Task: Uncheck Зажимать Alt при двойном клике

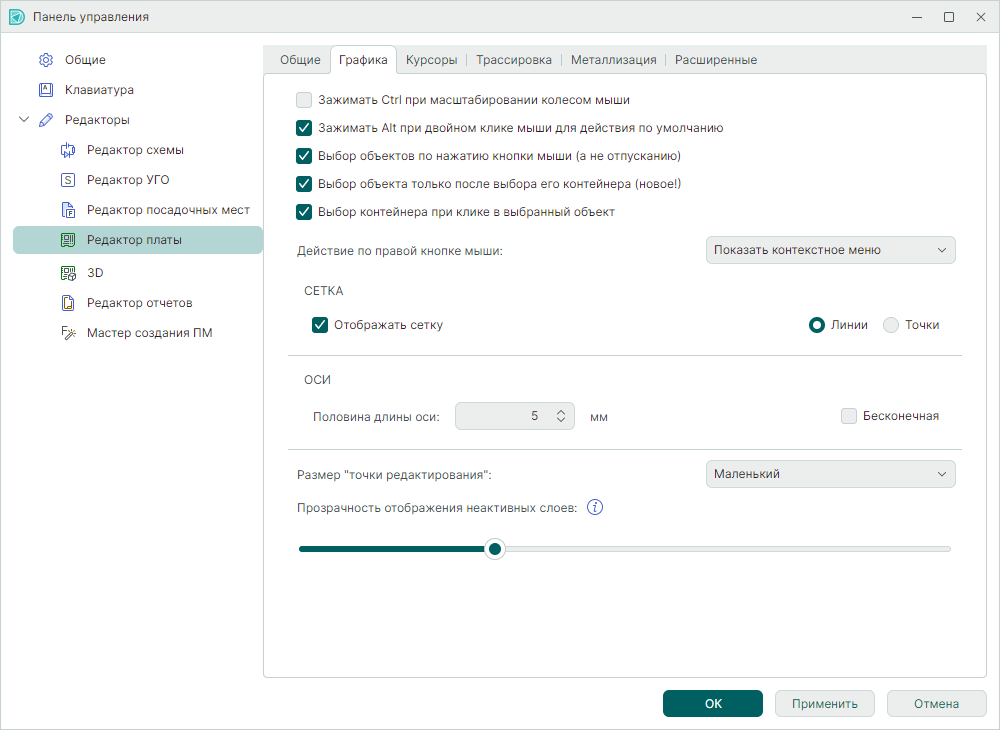Action: pos(304,128)
